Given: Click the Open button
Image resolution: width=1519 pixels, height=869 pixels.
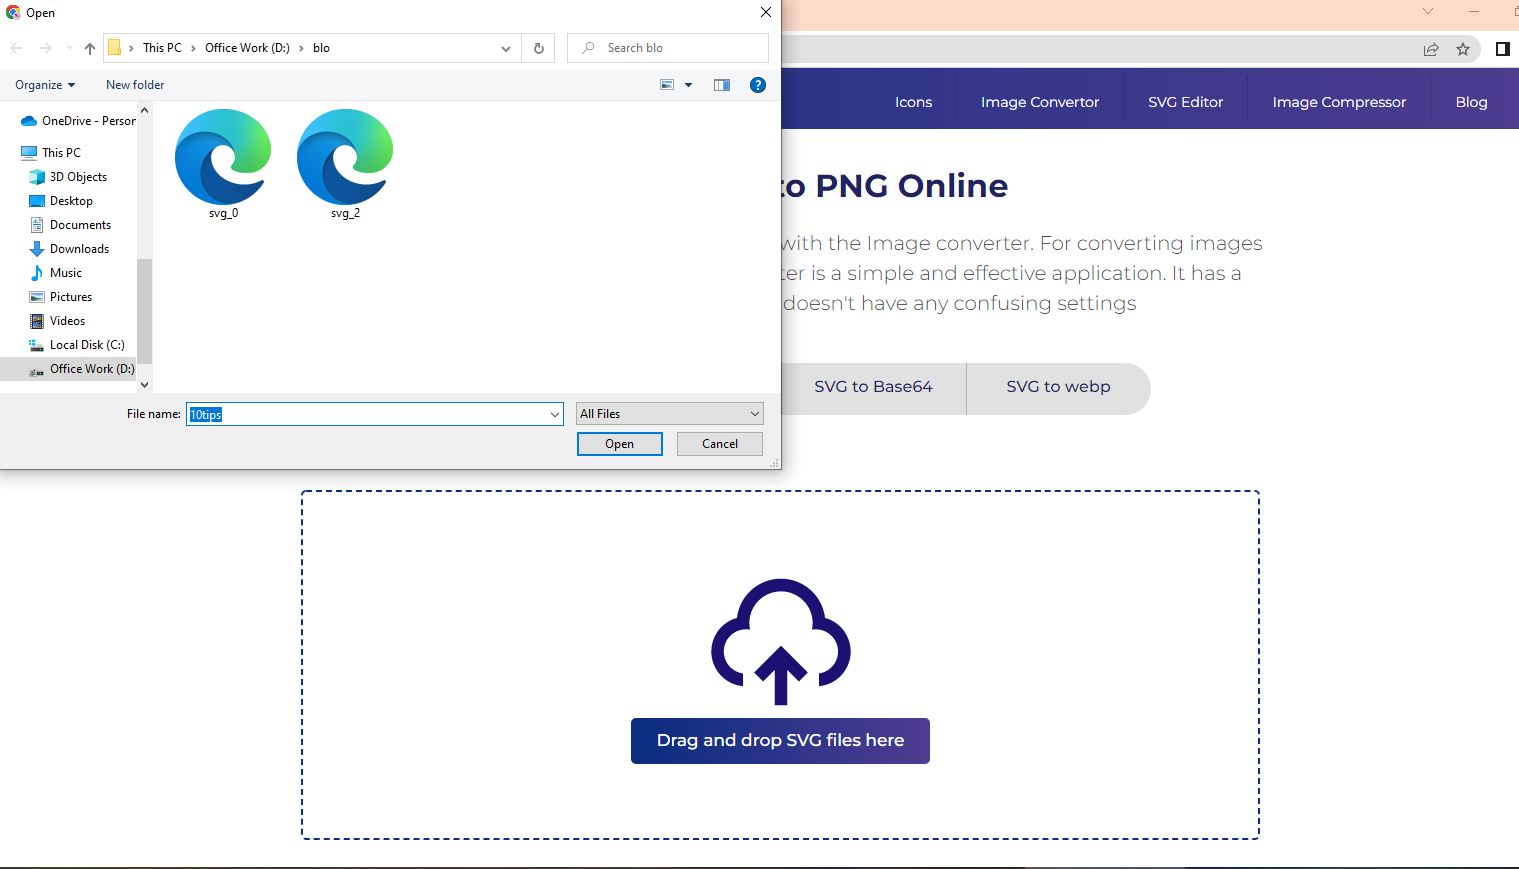Looking at the screenshot, I should 620,444.
